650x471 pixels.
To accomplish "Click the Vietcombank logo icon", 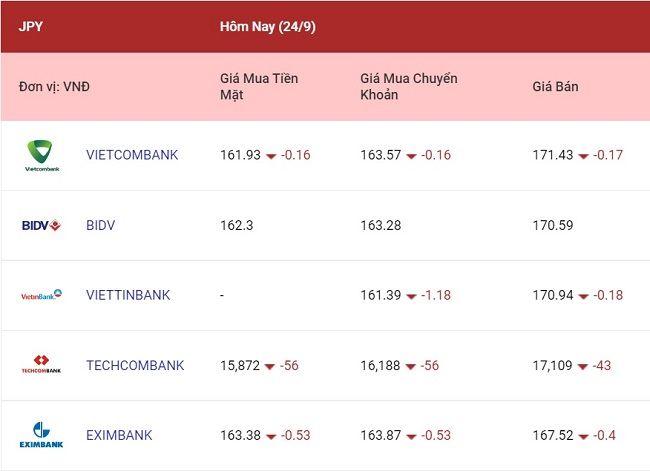I will tap(42, 155).
